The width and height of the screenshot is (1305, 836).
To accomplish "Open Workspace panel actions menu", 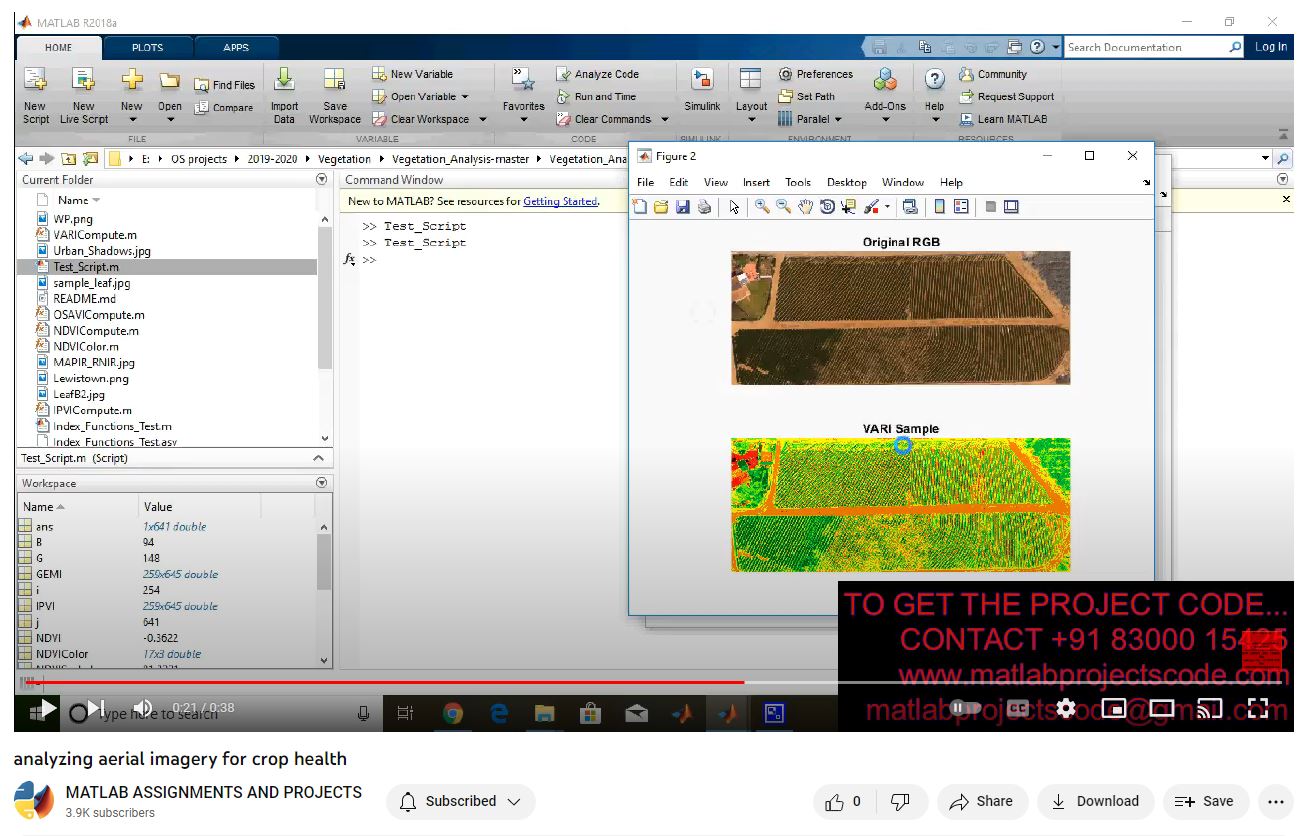I will [321, 483].
